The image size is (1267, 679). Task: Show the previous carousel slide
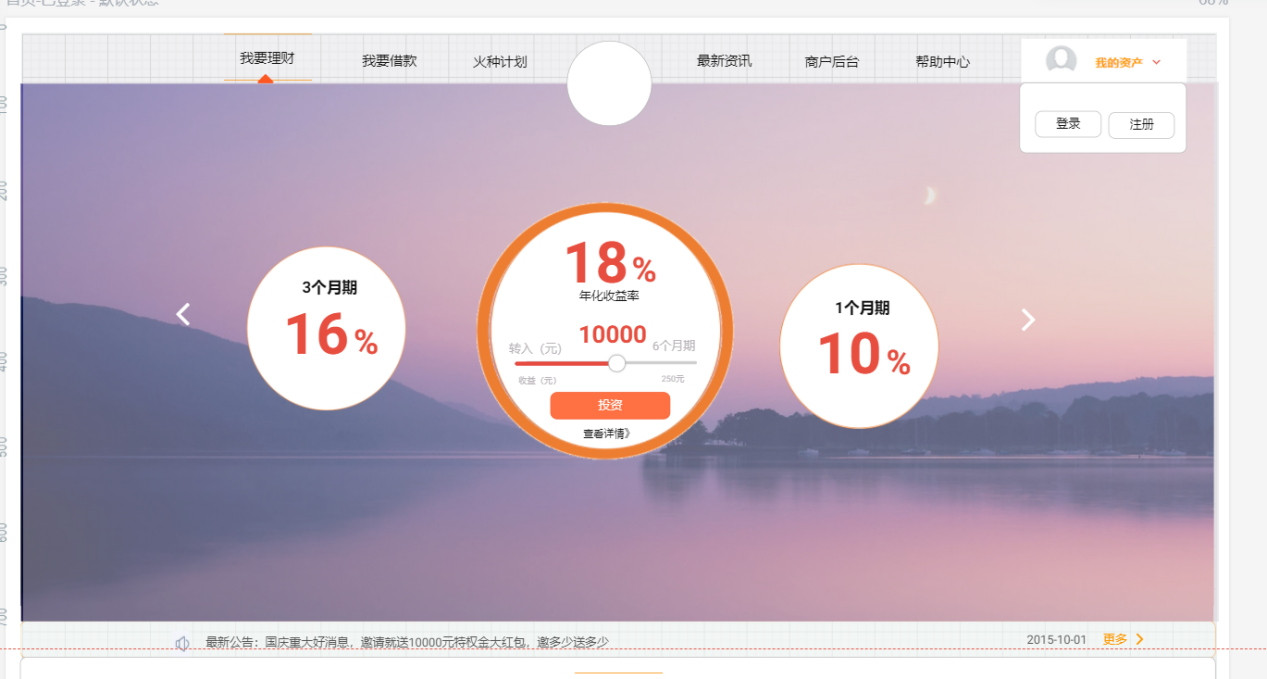point(183,314)
